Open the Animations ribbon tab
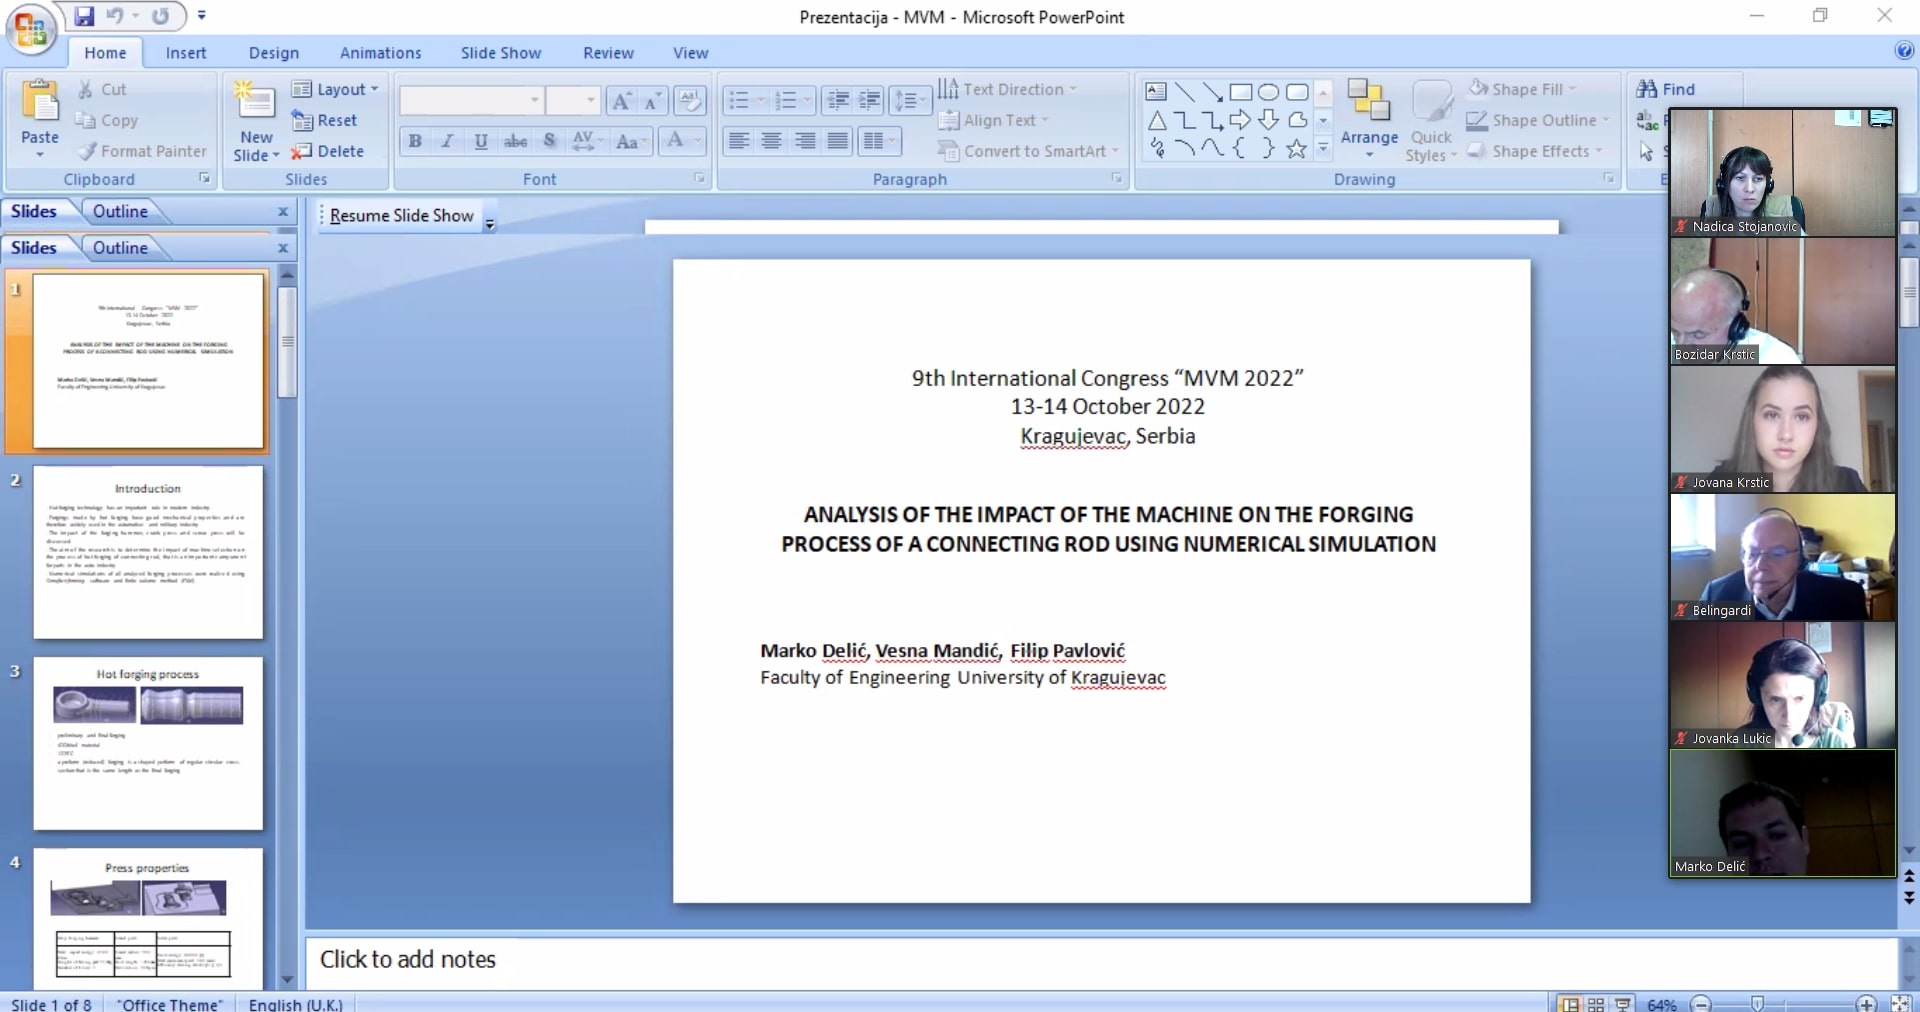The width and height of the screenshot is (1920, 1012). (380, 53)
